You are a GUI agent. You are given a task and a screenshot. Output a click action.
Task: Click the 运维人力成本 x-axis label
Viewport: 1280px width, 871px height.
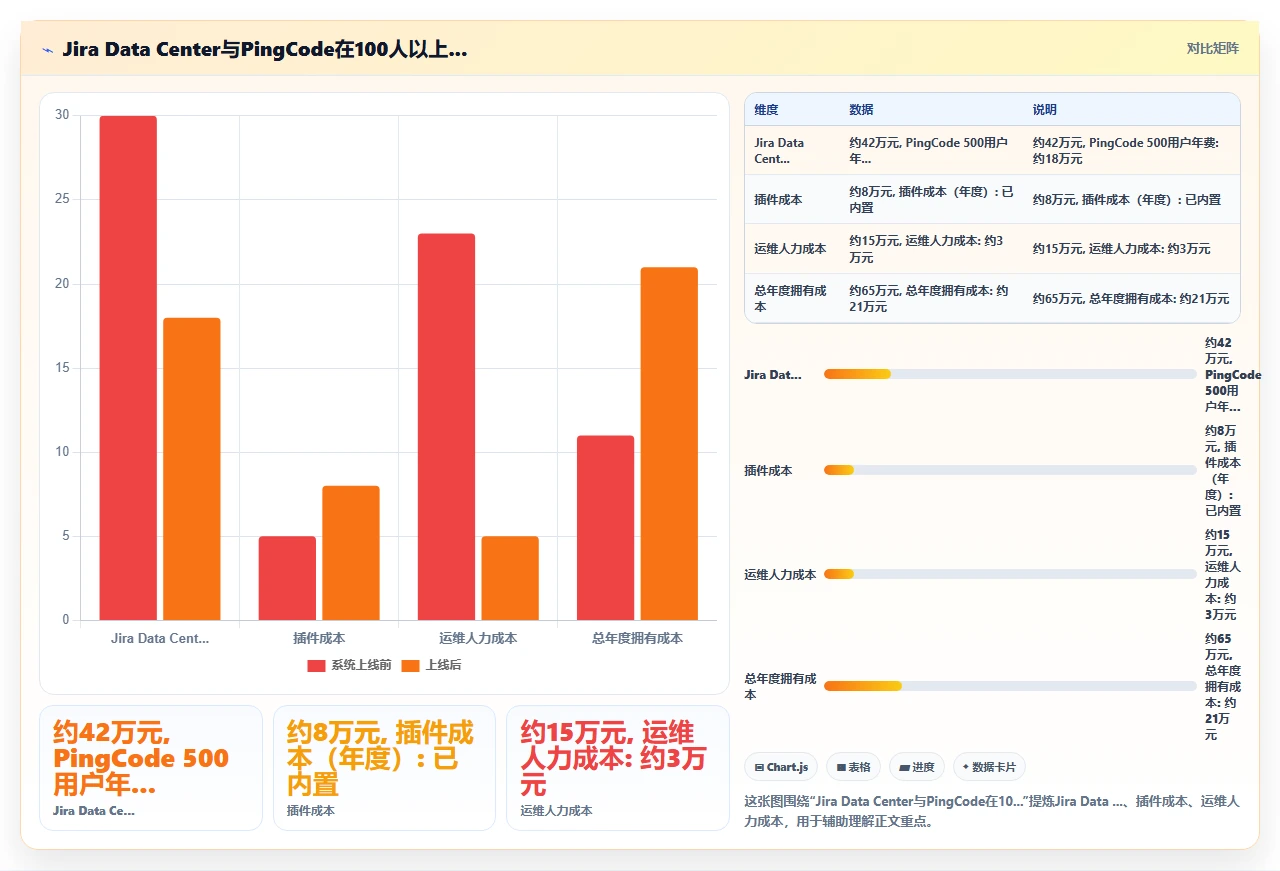pos(478,638)
